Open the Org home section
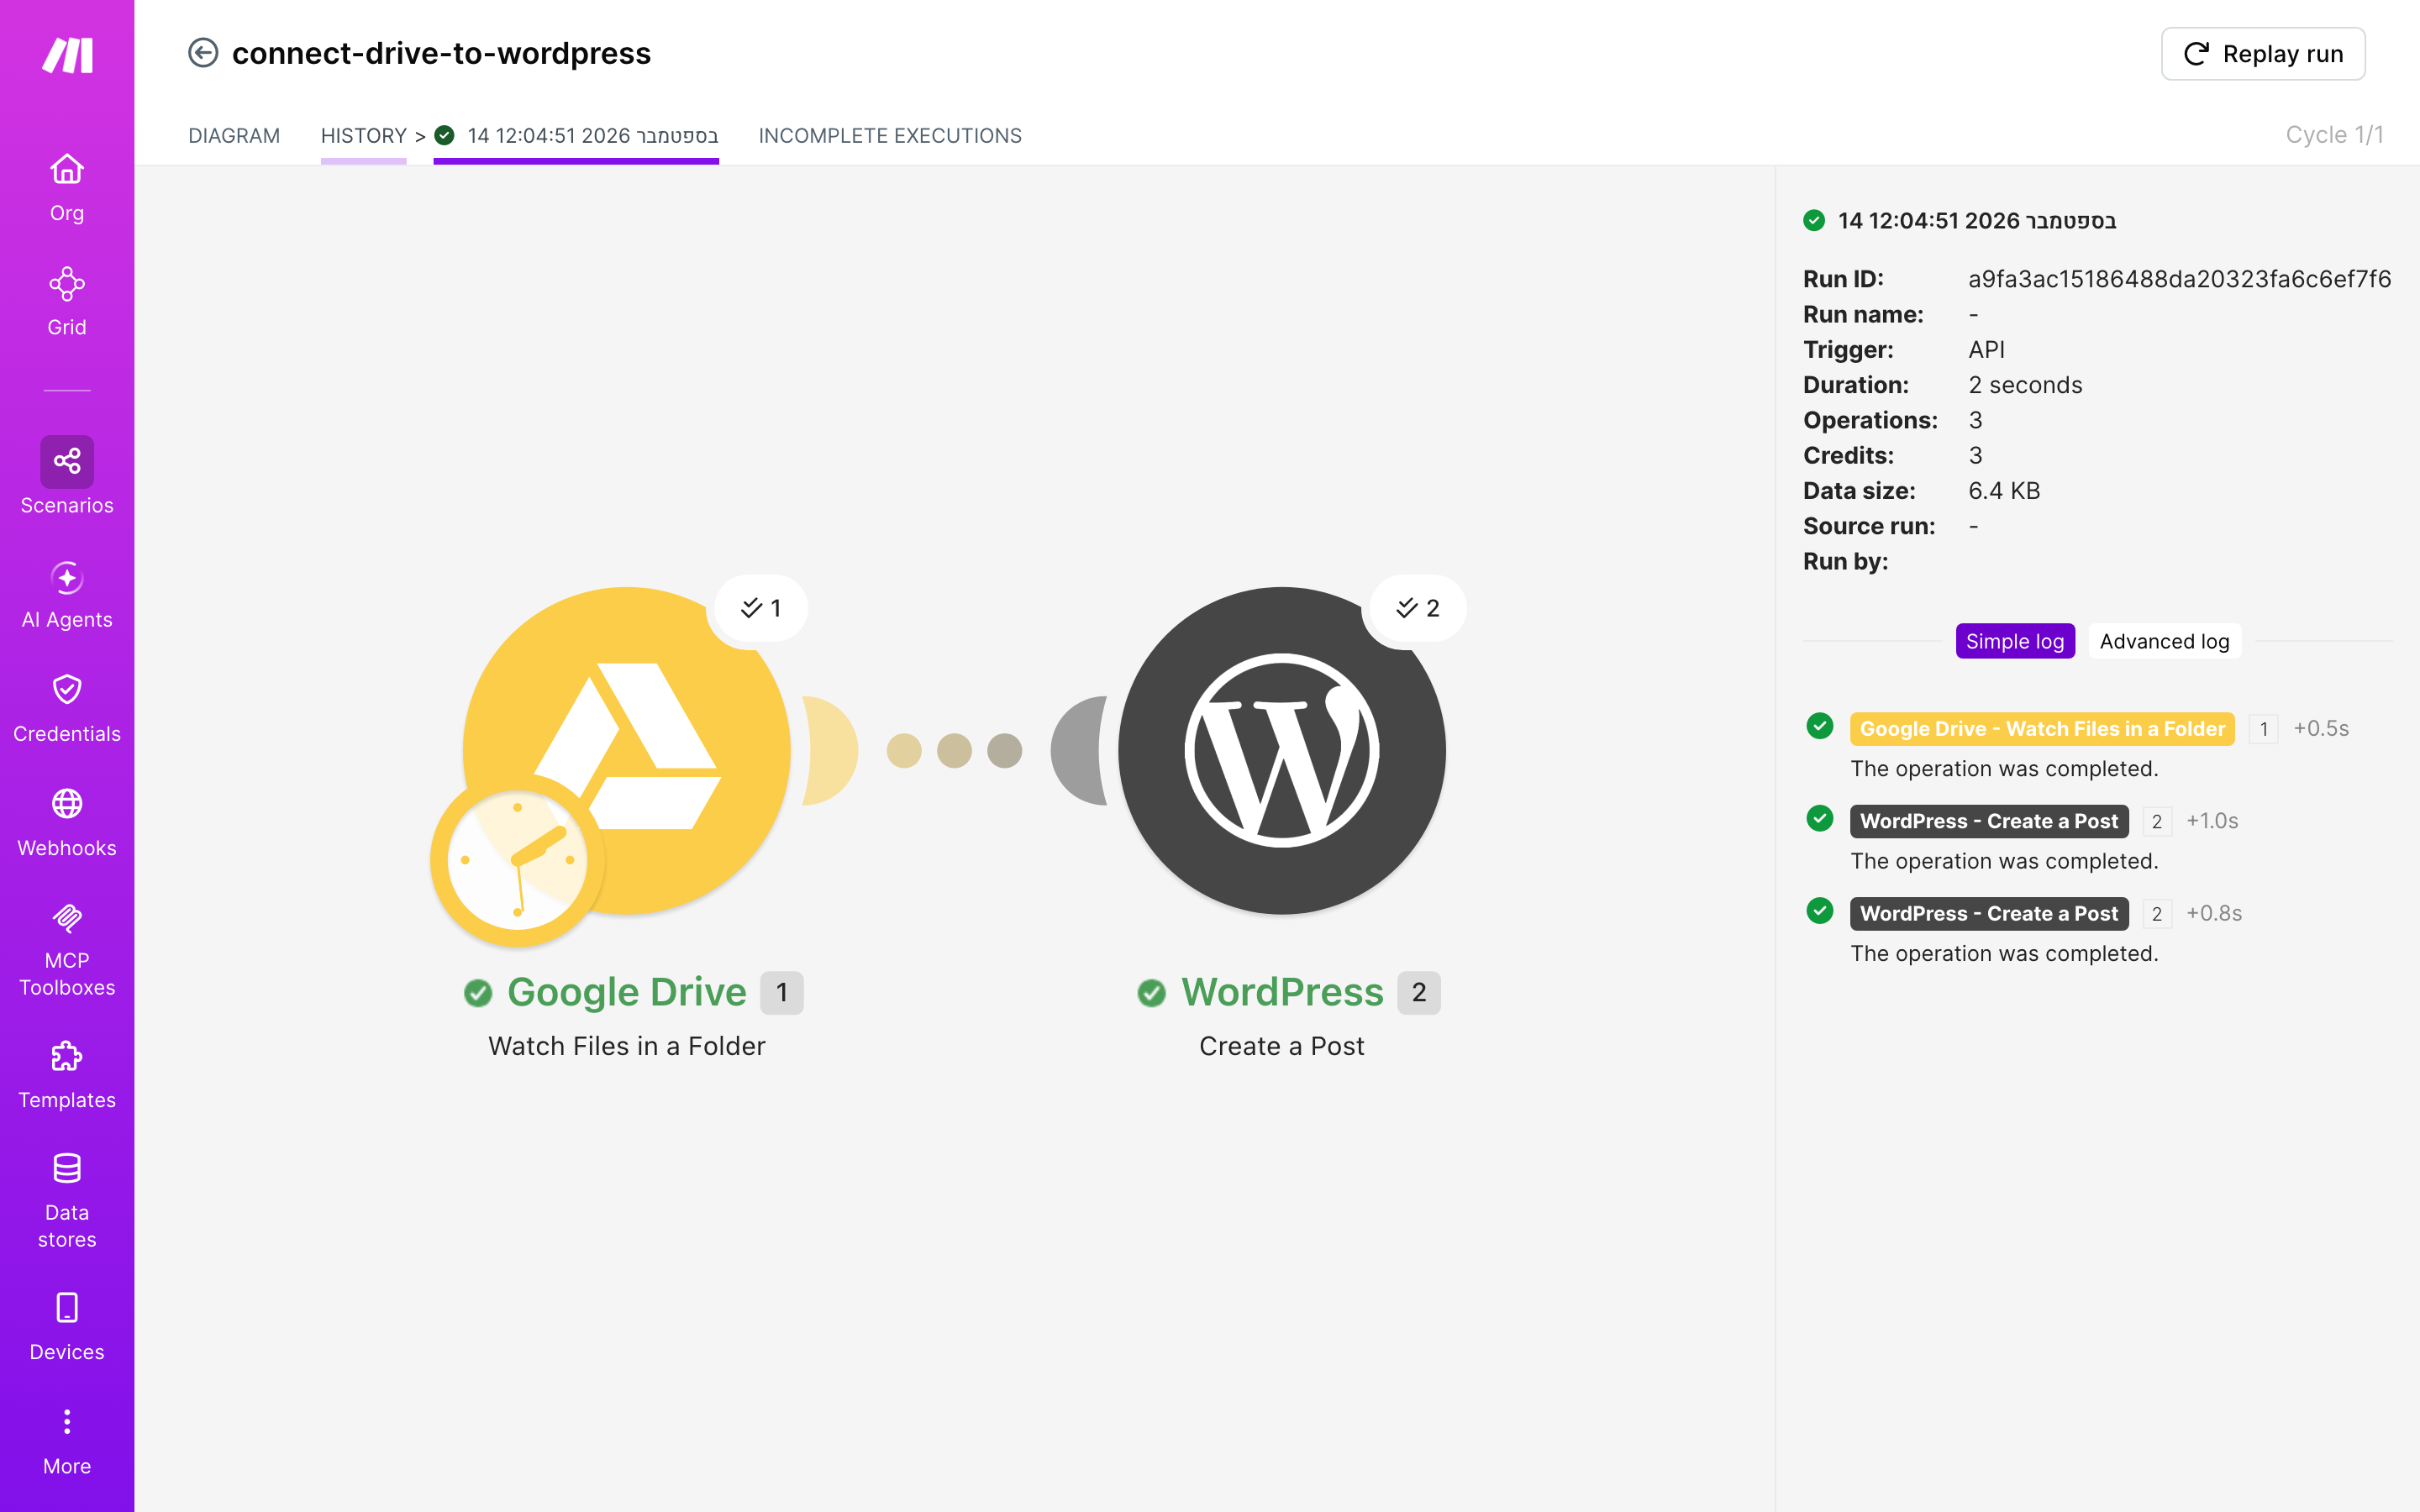Image resolution: width=2420 pixels, height=1512 pixels. (x=67, y=187)
